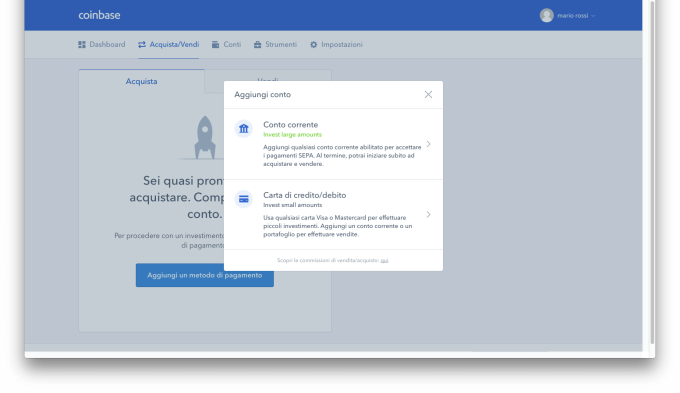
Task: Click the bank icon for Conto corrente
Action: coord(244,129)
